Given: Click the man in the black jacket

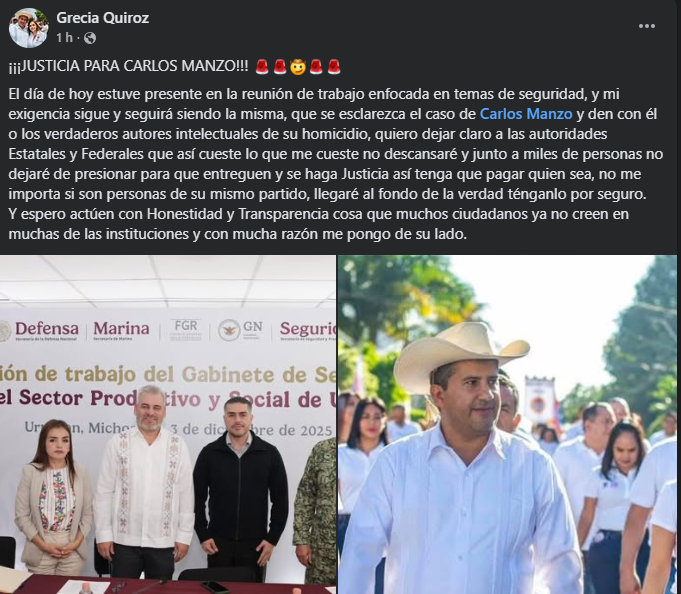Looking at the screenshot, I should coord(240,488).
